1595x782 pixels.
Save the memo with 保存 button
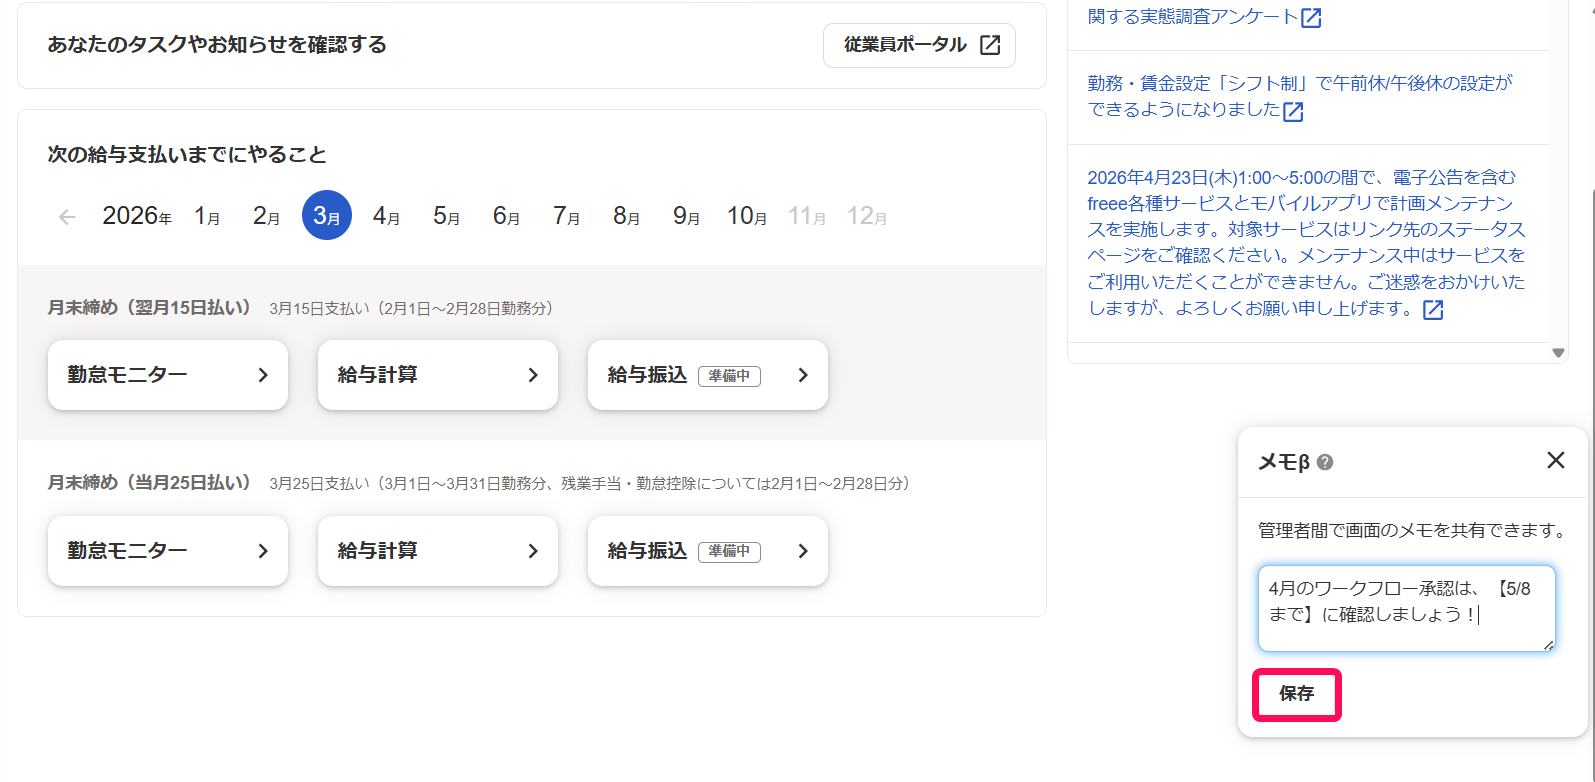[1296, 694]
